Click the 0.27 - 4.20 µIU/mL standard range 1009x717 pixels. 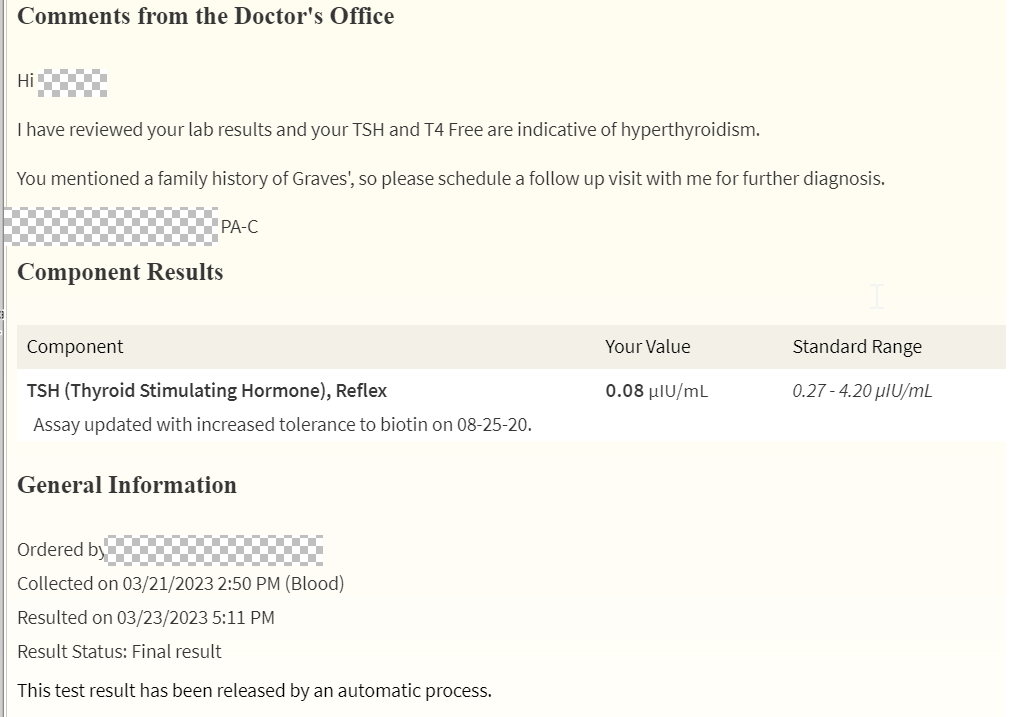click(x=862, y=391)
